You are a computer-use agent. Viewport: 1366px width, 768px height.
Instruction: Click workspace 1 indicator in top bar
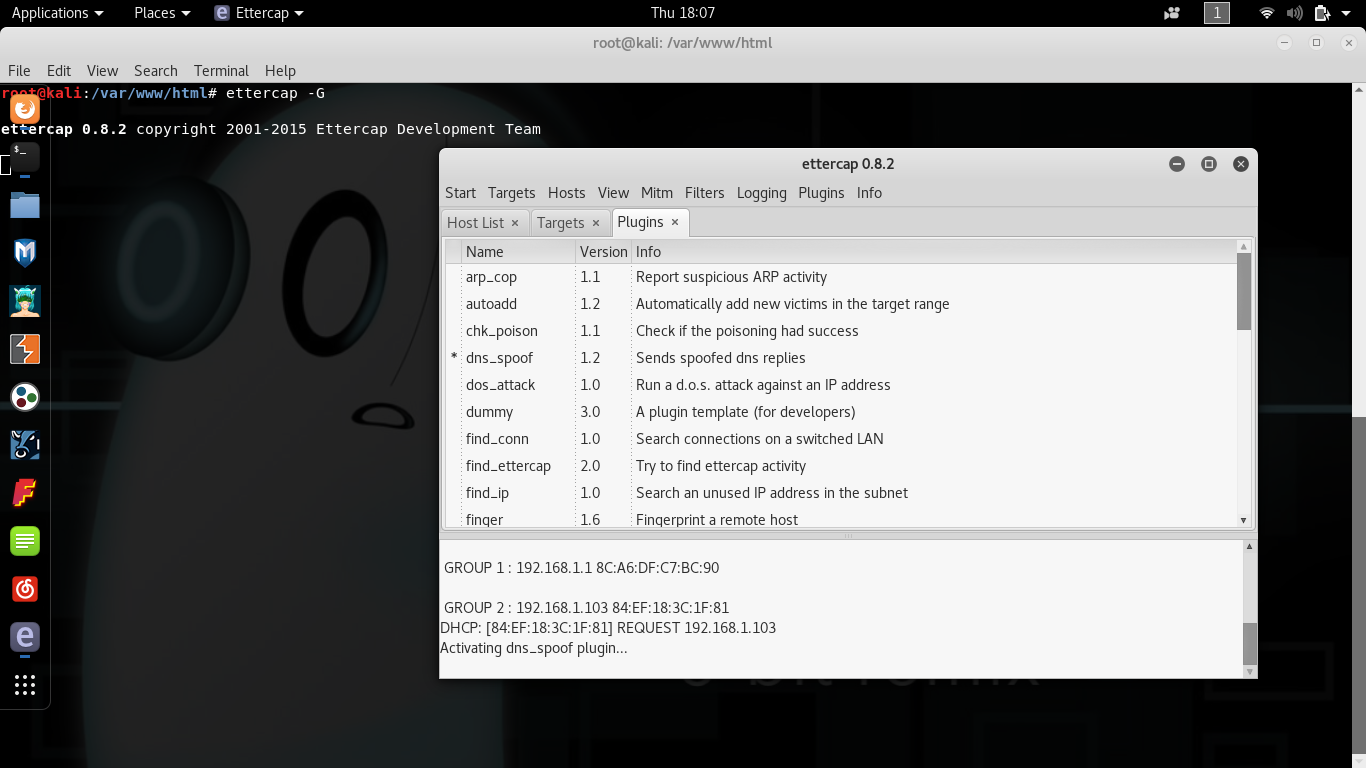click(1216, 13)
